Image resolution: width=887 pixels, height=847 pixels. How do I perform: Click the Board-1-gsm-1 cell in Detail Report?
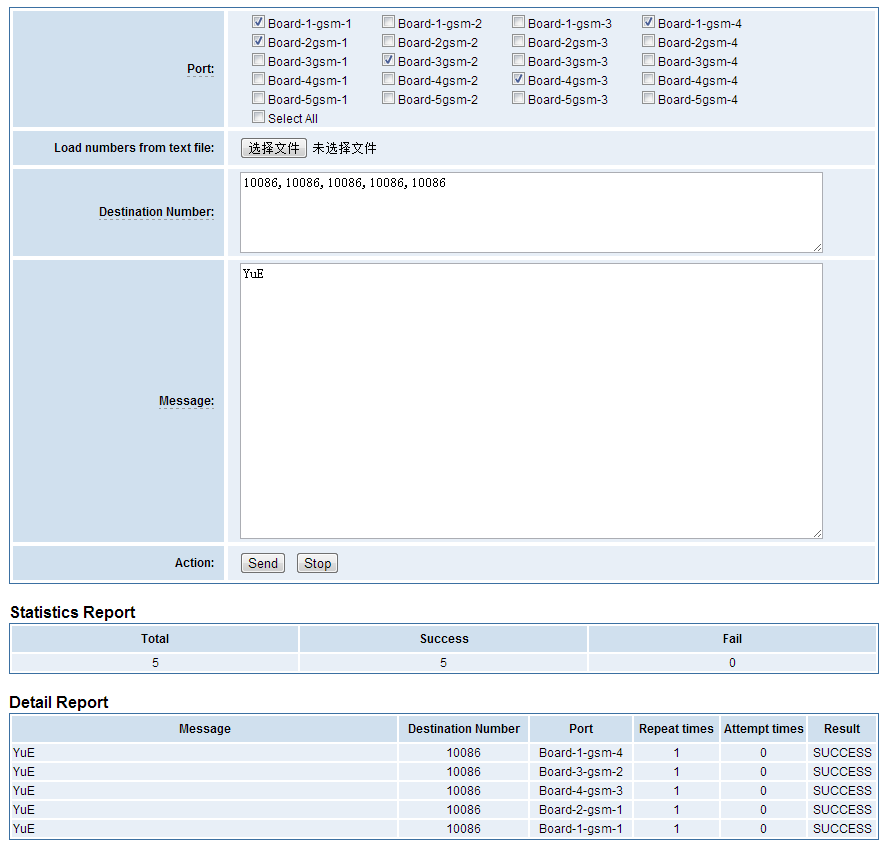(x=581, y=829)
